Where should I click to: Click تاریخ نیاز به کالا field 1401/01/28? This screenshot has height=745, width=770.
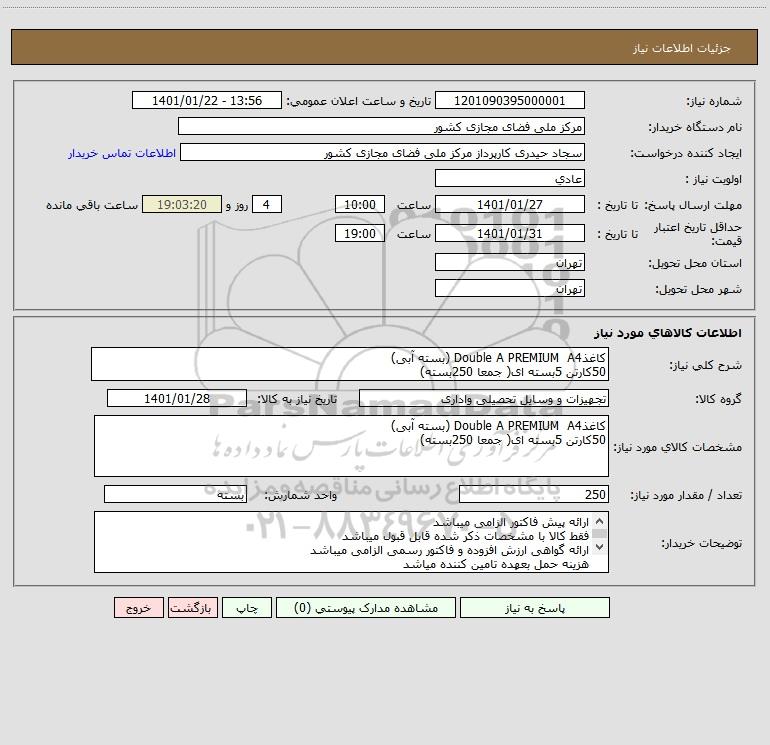pyautogui.click(x=177, y=398)
